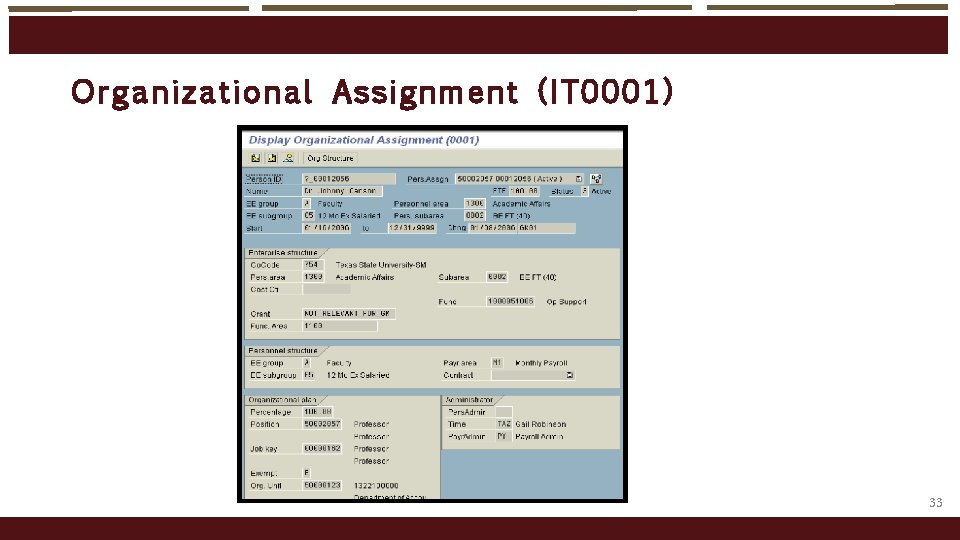Click the Status code field
Image resolution: width=960 pixels, height=540 pixels.
click(584, 191)
